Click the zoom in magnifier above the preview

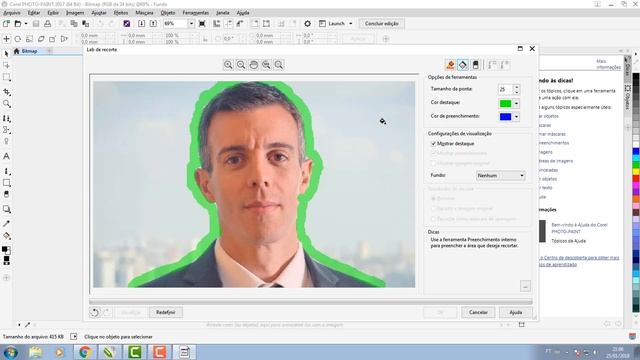[x=228, y=65]
